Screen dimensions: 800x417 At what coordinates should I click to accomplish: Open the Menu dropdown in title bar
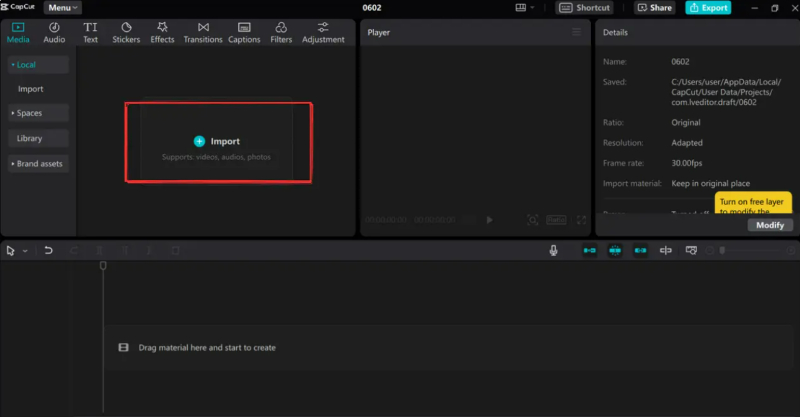pyautogui.click(x=63, y=8)
